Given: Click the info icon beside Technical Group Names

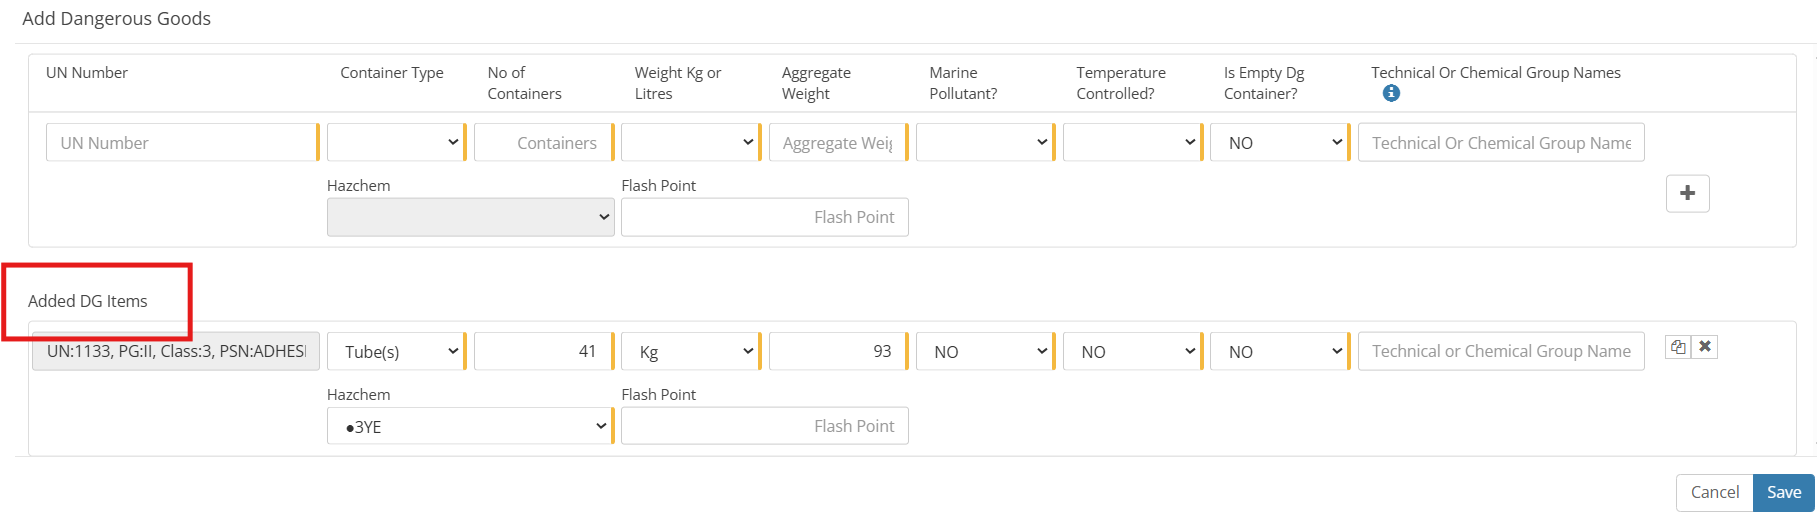Looking at the screenshot, I should point(1391,93).
